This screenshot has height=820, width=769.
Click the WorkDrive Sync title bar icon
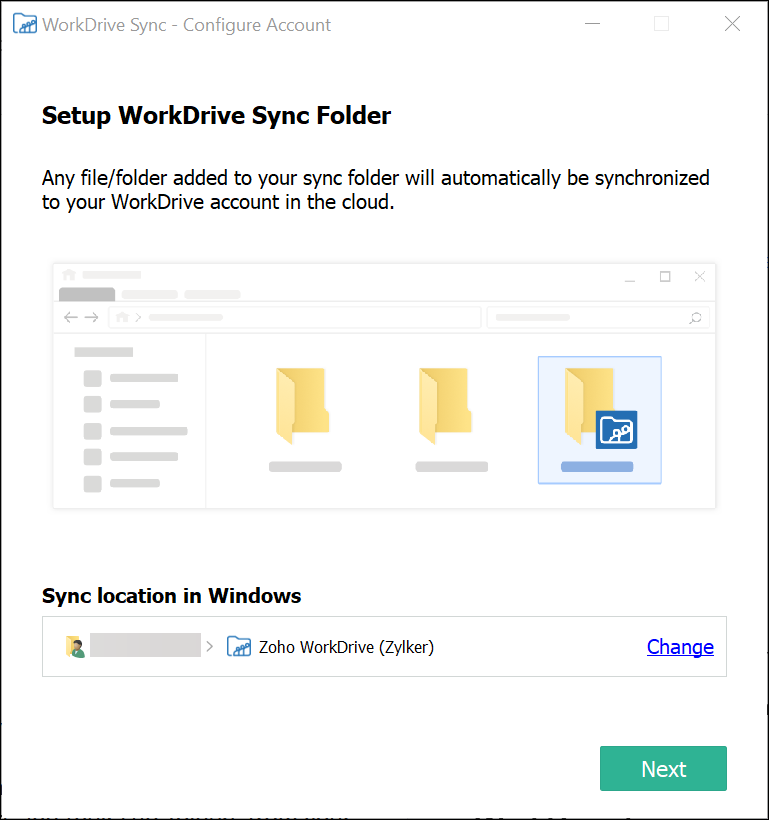tap(25, 24)
